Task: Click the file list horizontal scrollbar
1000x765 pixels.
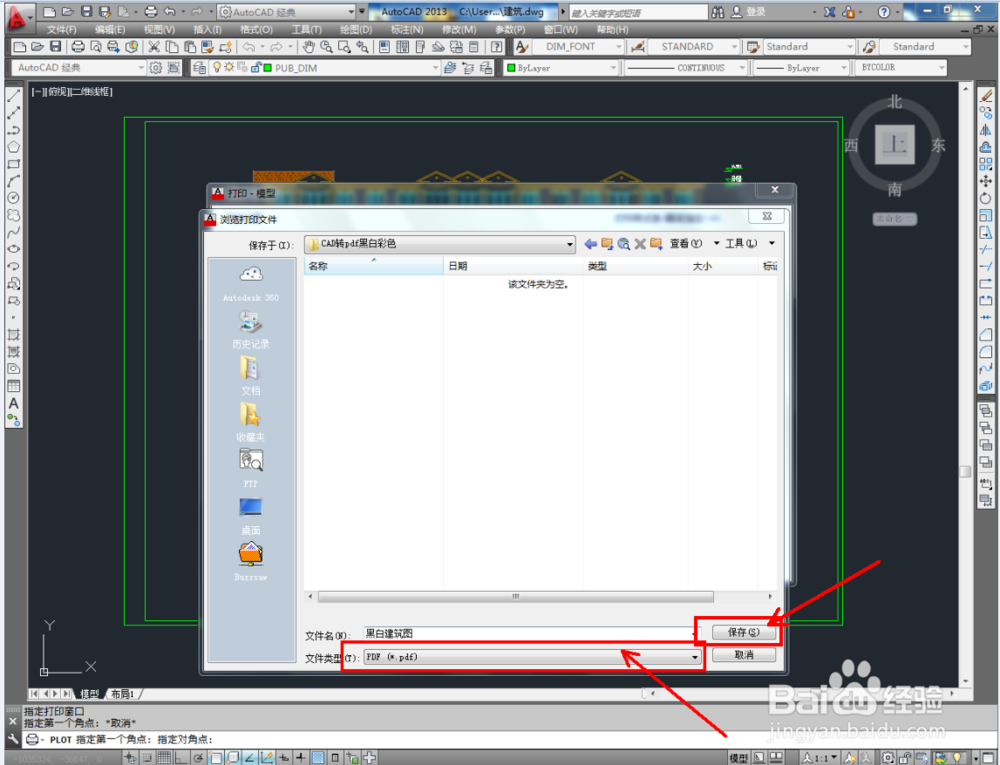Action: tap(515, 597)
